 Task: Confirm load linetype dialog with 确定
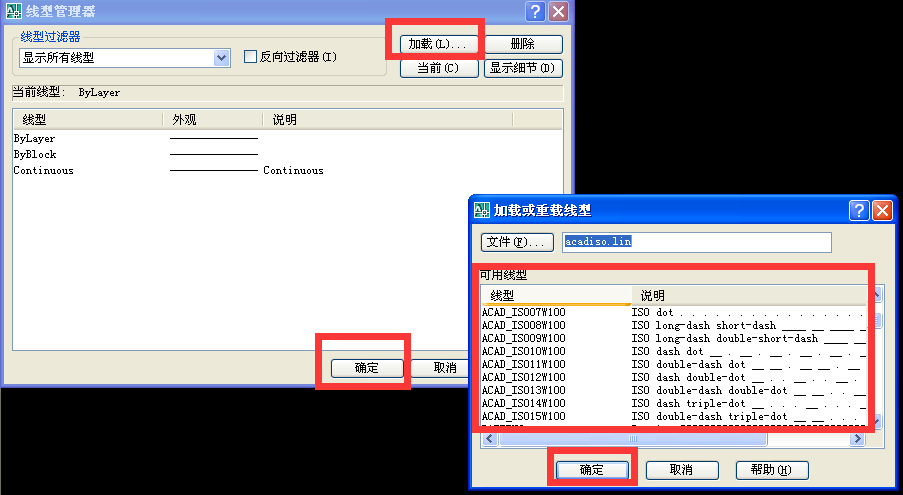pyautogui.click(x=592, y=470)
